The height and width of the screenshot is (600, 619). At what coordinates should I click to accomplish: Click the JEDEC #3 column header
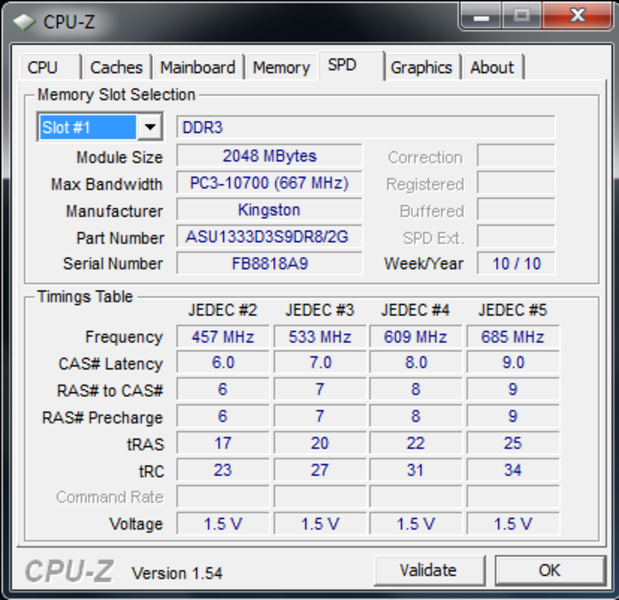pyautogui.click(x=320, y=310)
